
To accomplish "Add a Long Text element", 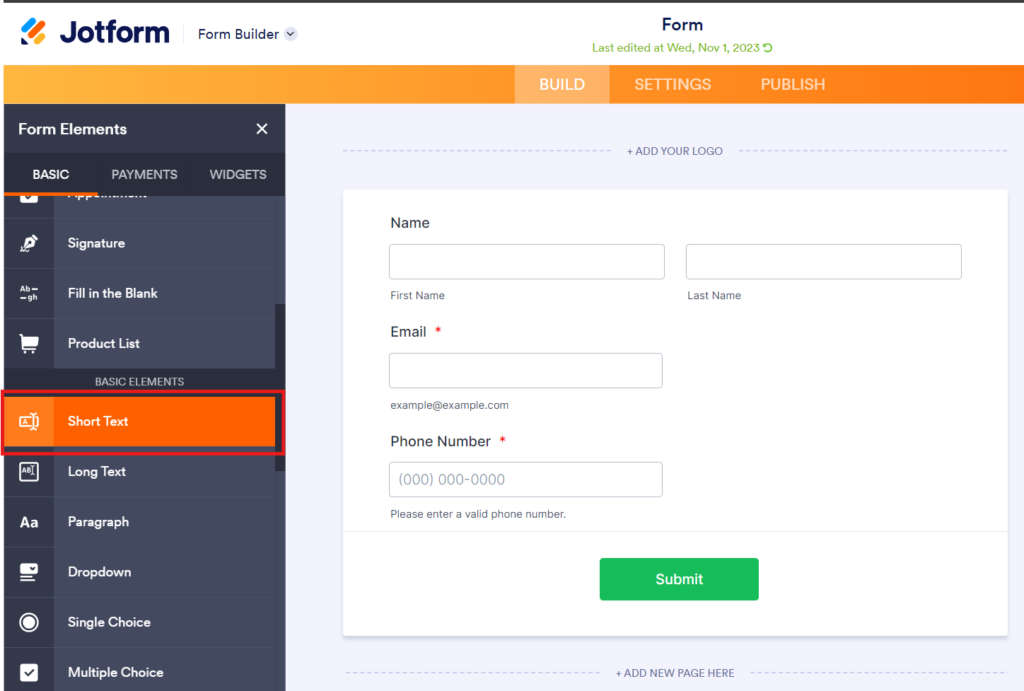I will [x=140, y=472].
